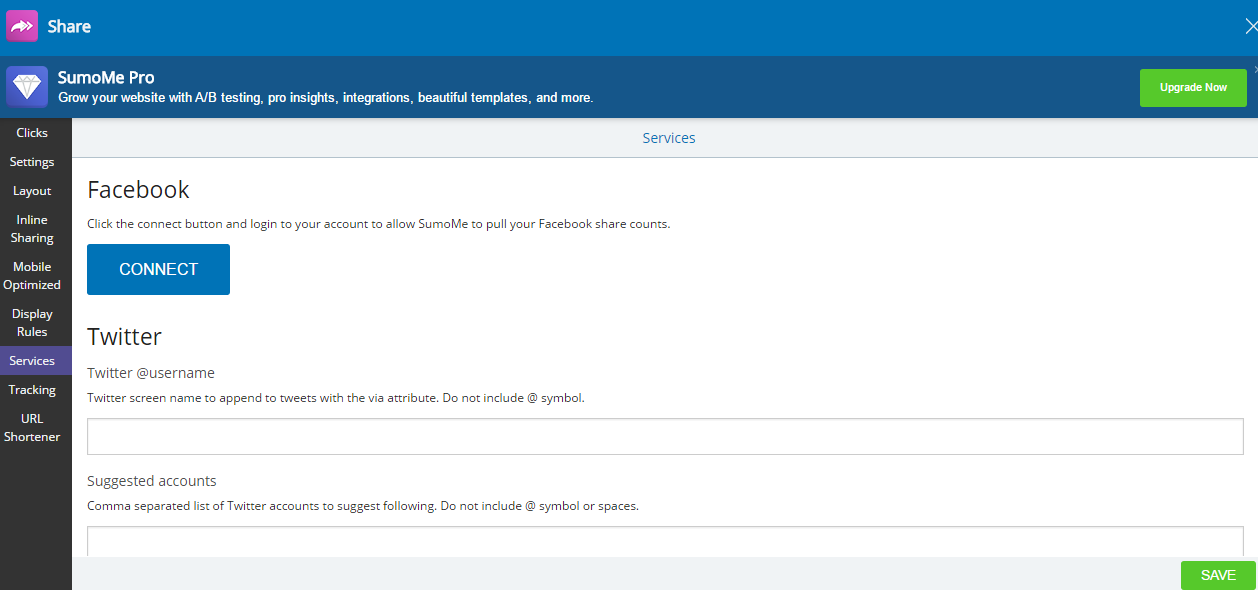Click the Twitter screen name hint text
Image resolution: width=1258 pixels, height=590 pixels.
tap(336, 398)
